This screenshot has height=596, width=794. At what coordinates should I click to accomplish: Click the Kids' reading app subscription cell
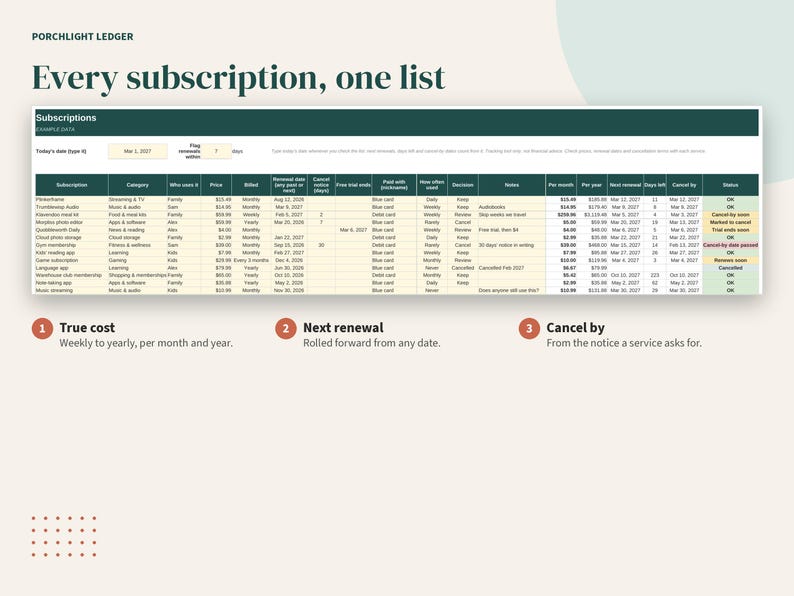72,253
